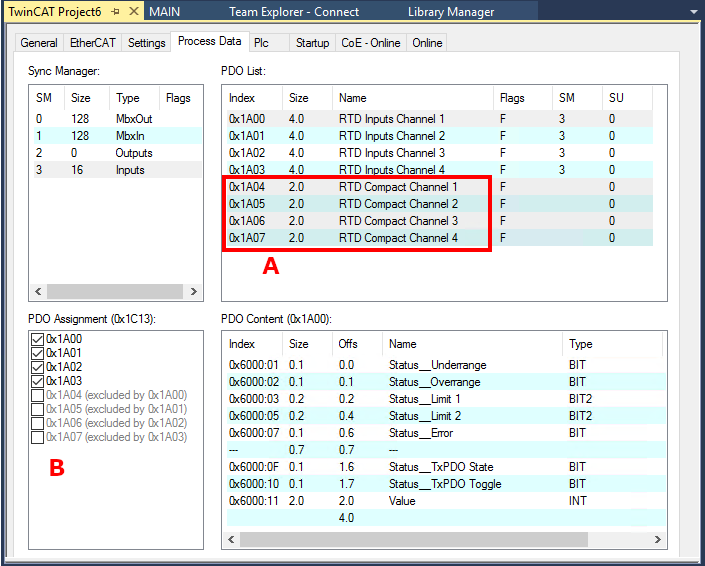Click the PDO Content left scroll arrow

(232, 539)
